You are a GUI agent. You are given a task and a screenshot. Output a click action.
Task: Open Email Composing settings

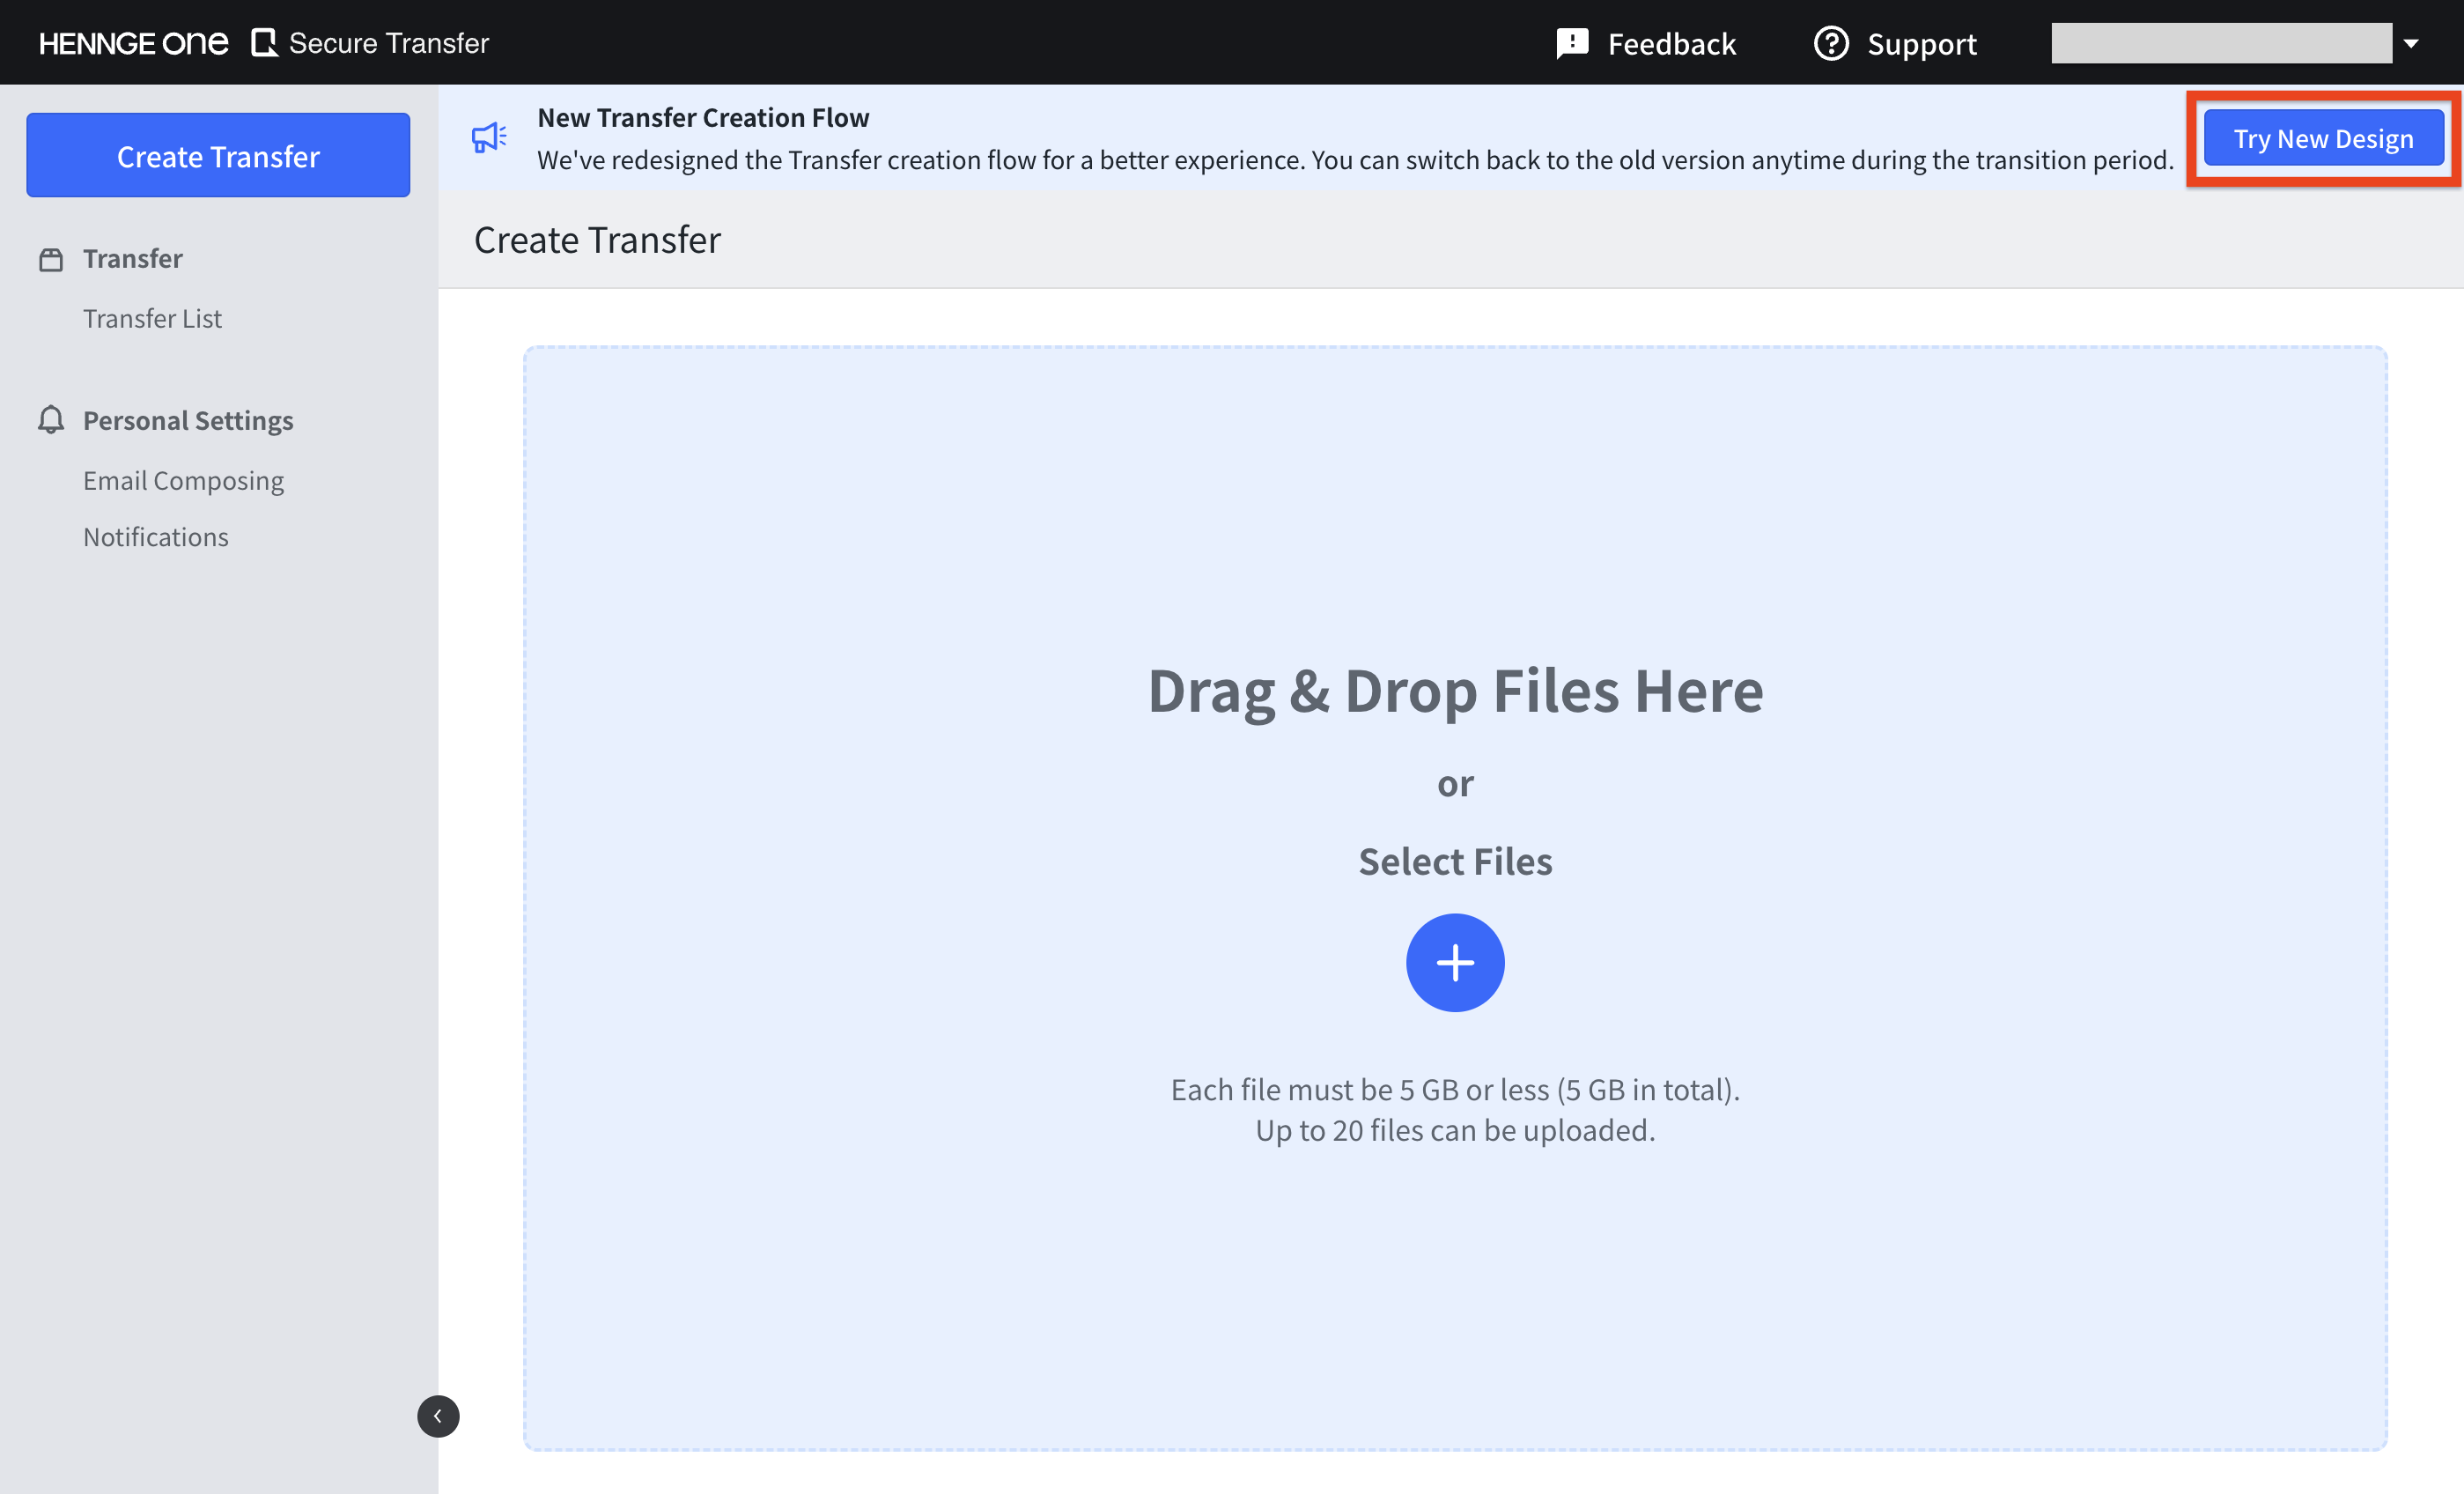click(x=183, y=480)
